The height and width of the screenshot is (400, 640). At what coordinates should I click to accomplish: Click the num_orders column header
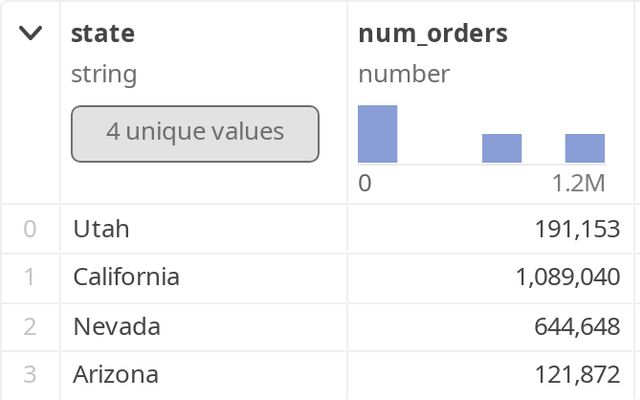(433, 33)
